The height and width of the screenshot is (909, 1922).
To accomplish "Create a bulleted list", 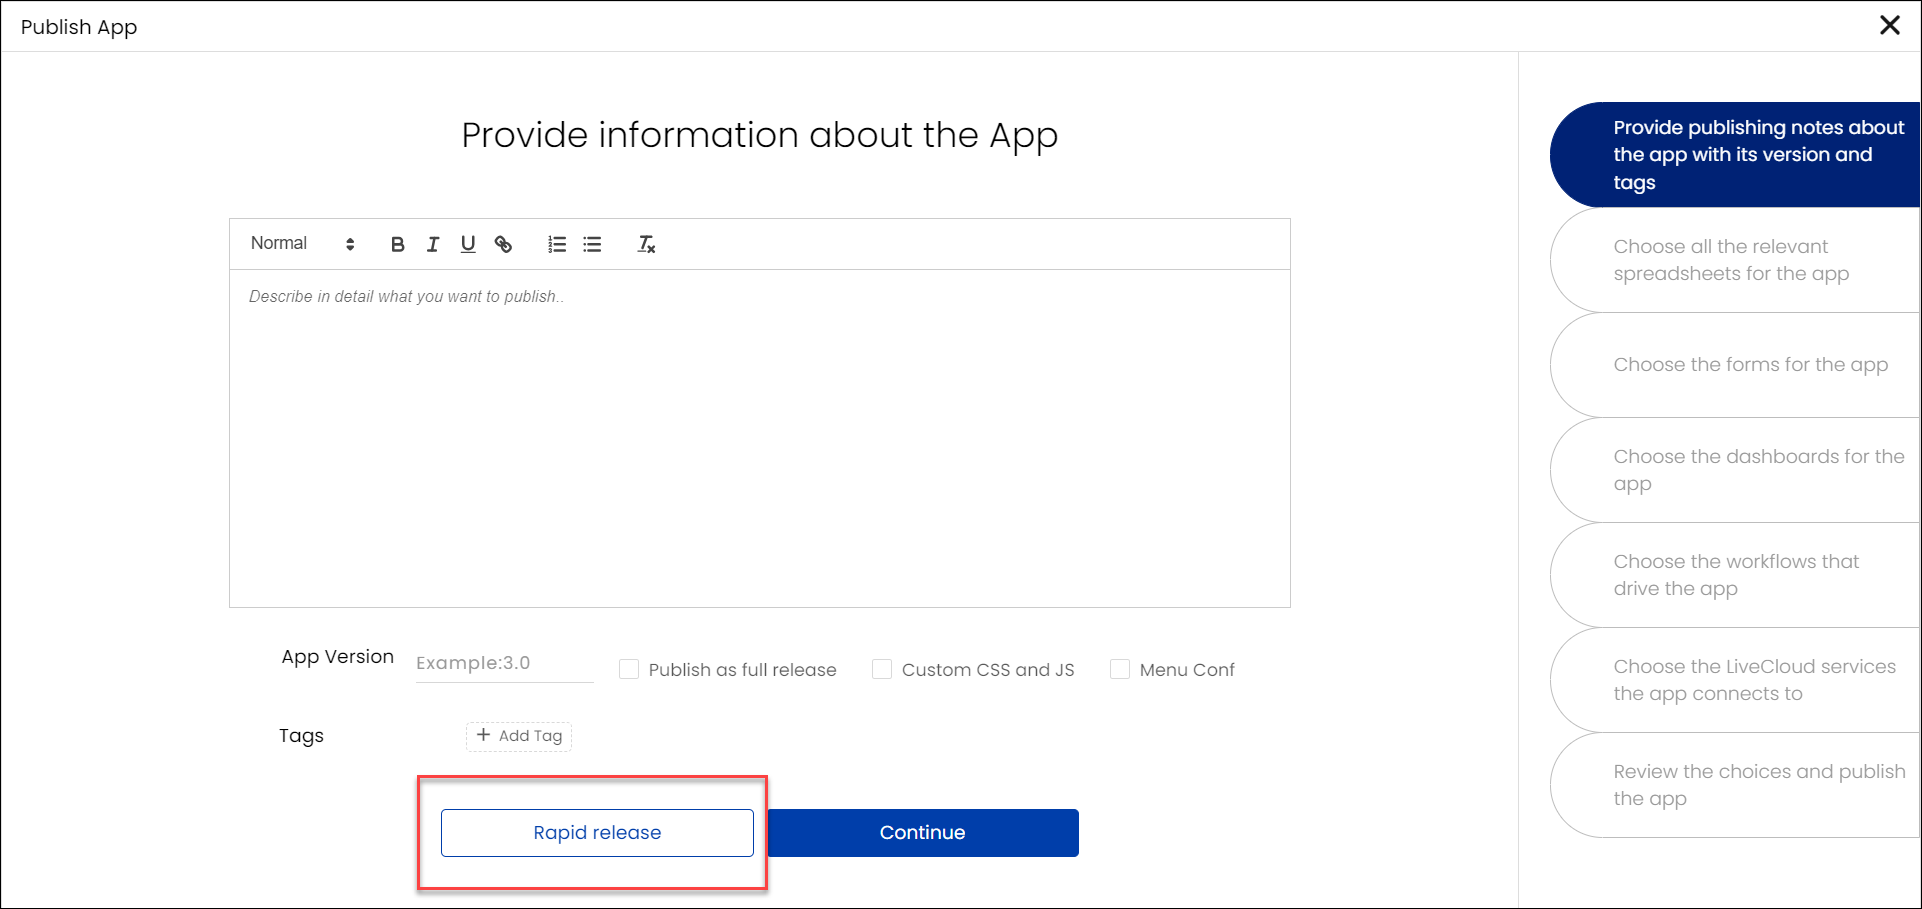I will point(592,244).
